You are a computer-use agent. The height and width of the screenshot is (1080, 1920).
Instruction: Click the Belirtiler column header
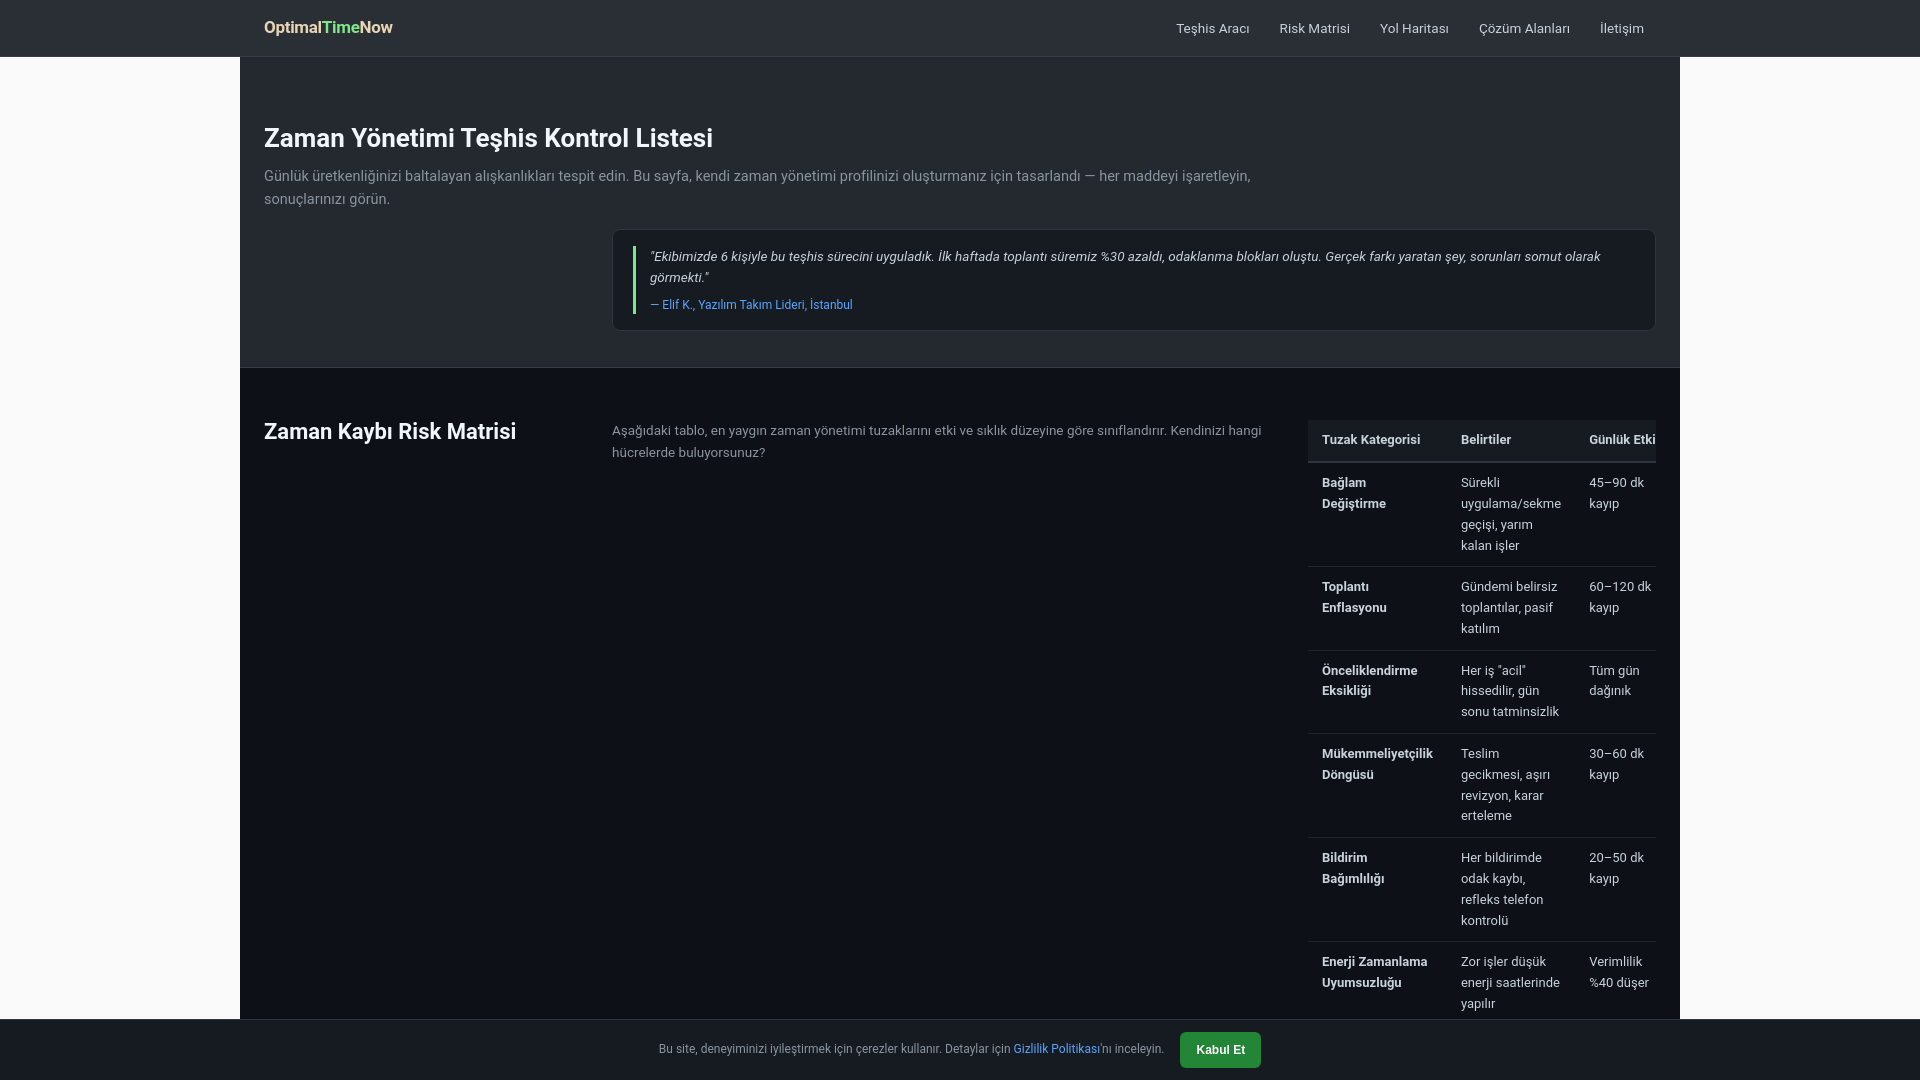1485,440
